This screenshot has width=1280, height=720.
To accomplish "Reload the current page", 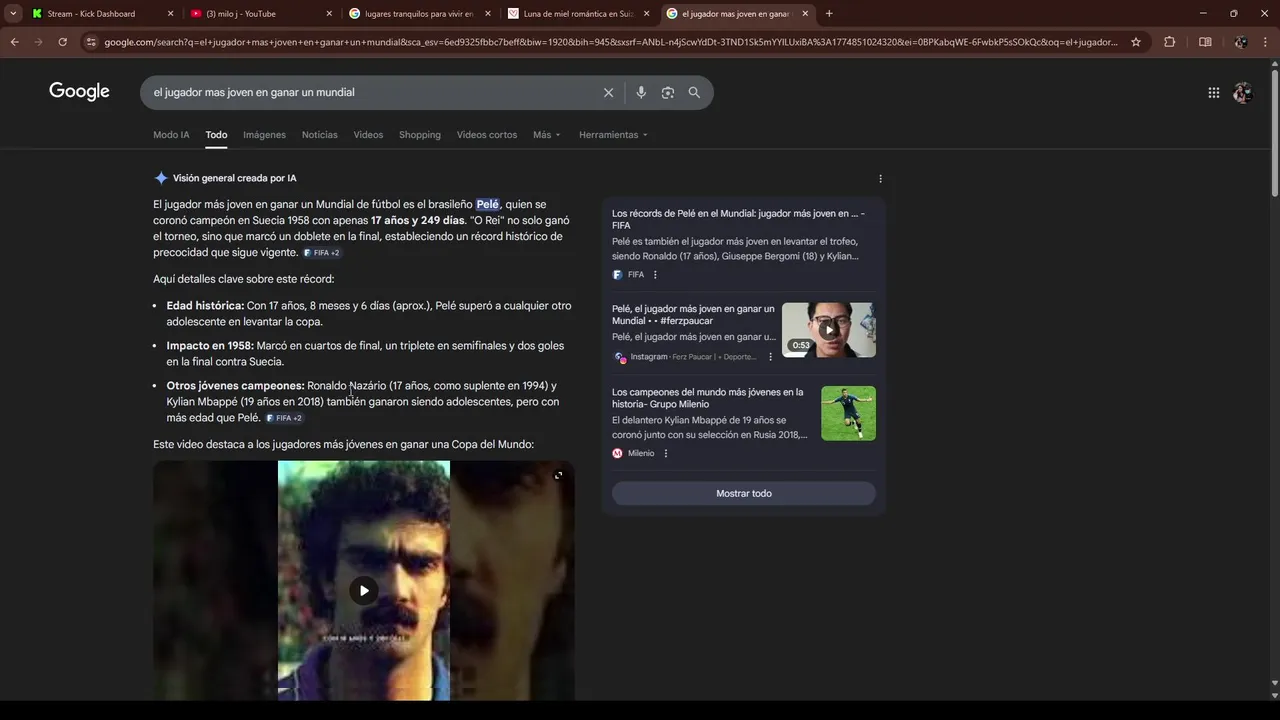I will coord(63,42).
